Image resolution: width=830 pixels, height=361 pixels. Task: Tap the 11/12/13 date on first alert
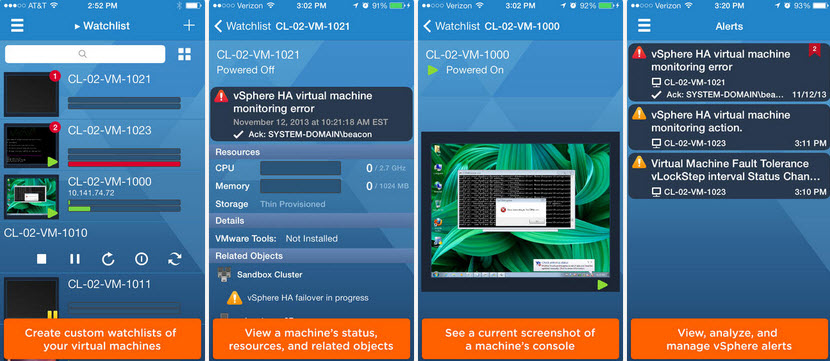click(810, 94)
